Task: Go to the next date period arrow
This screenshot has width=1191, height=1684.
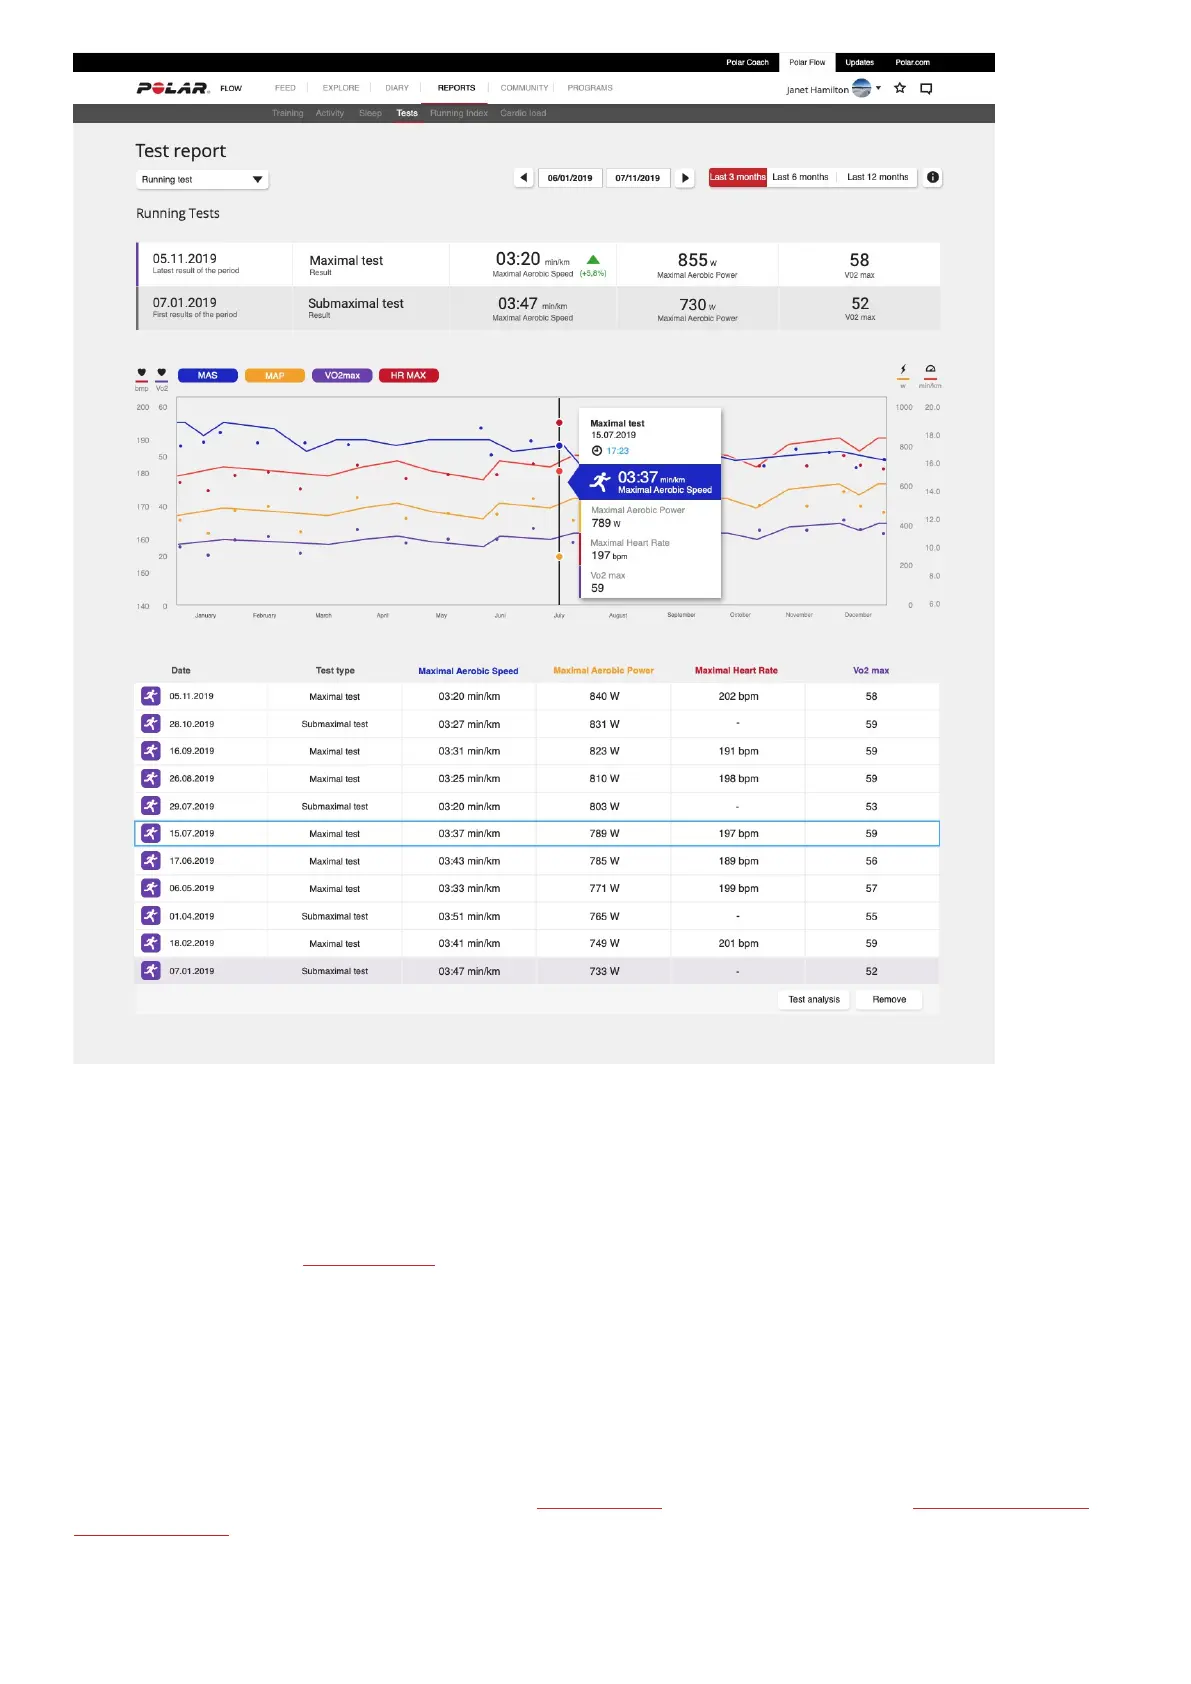Action: click(685, 177)
